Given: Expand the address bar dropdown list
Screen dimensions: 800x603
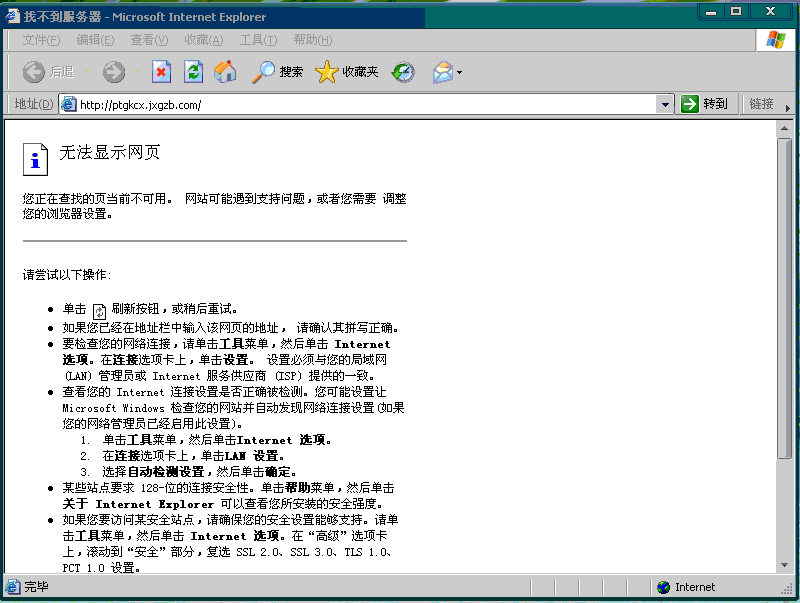Looking at the screenshot, I should pos(665,105).
